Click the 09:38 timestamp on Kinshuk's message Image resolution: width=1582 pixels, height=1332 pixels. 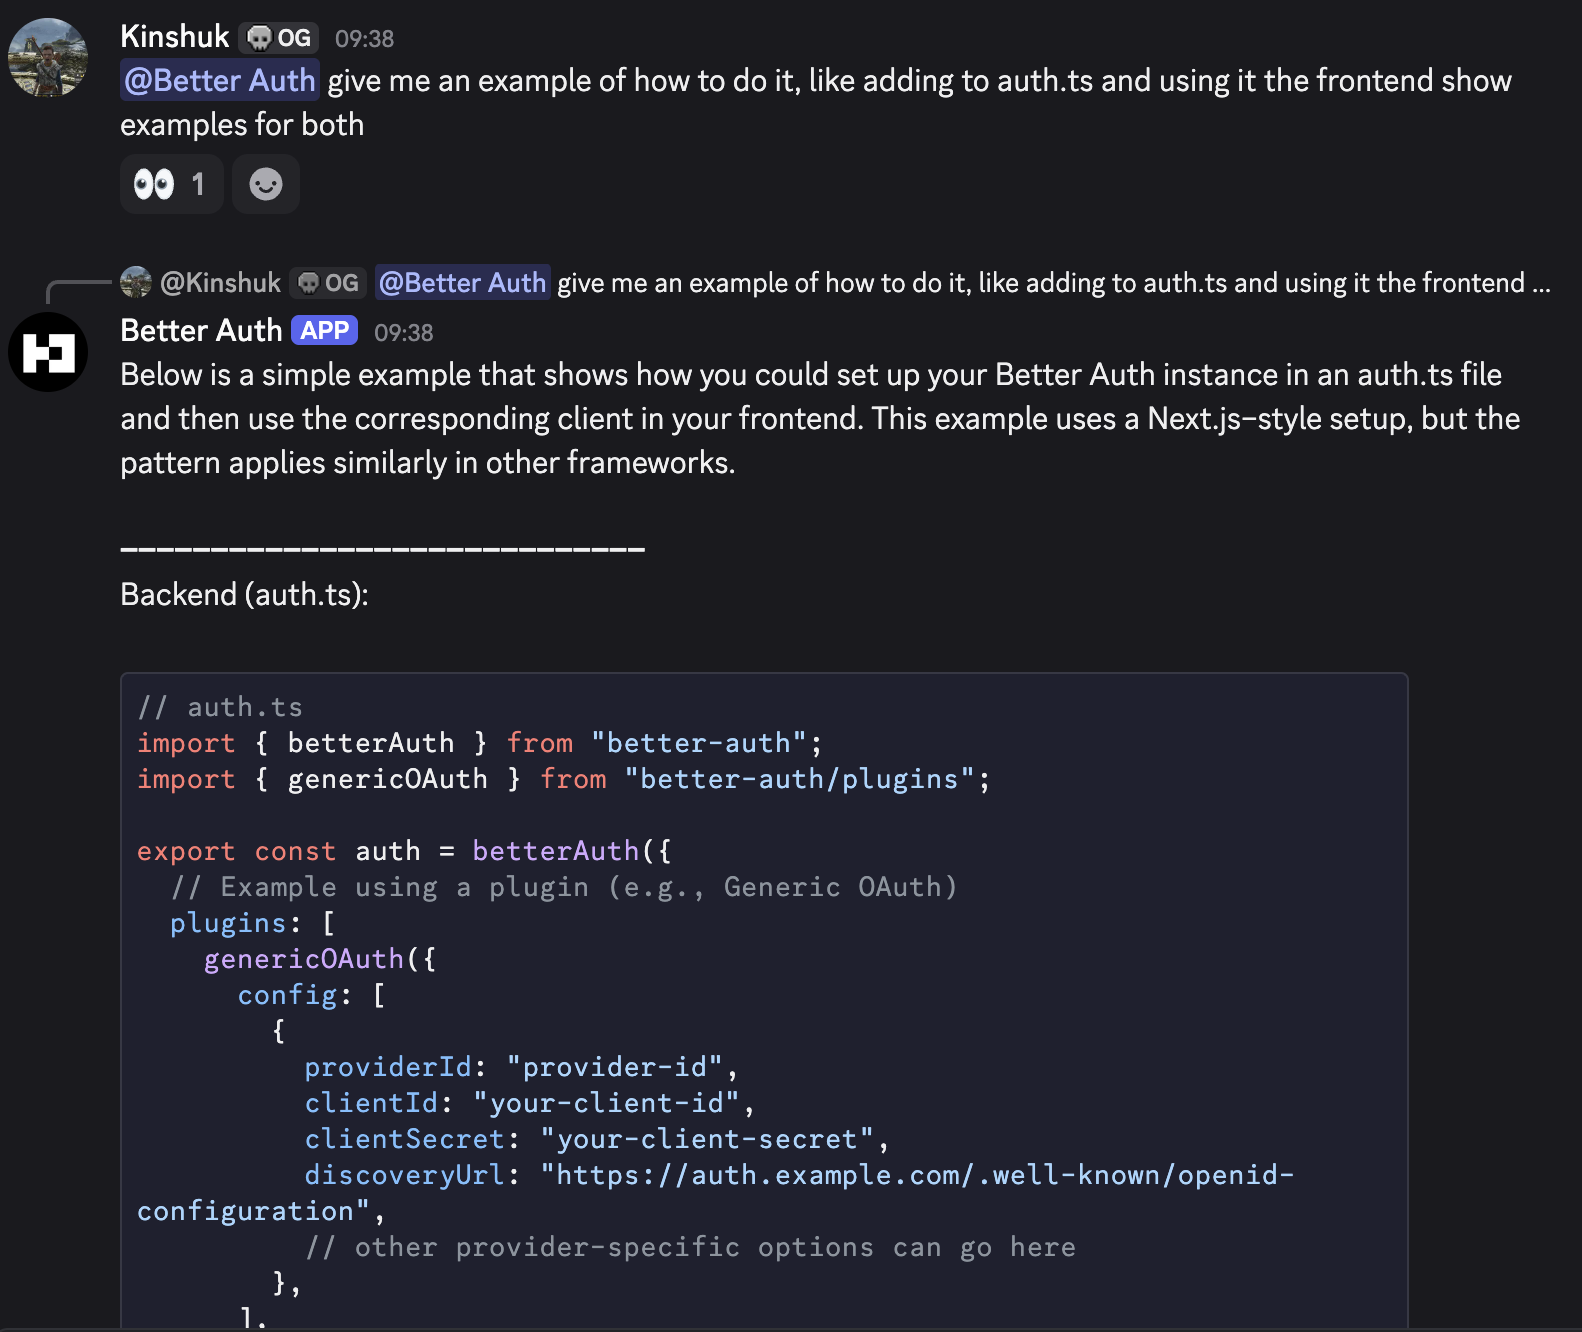[364, 39]
